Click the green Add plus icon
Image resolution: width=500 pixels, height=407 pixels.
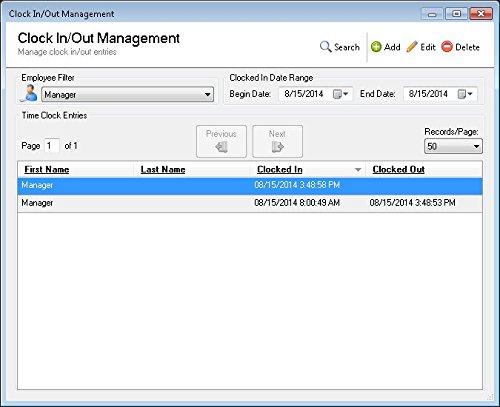pyautogui.click(x=376, y=47)
